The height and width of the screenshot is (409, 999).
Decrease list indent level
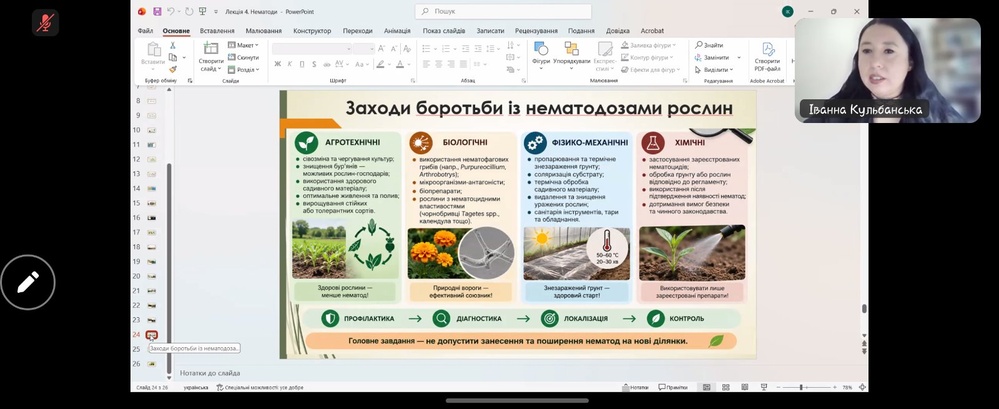[x=465, y=48]
